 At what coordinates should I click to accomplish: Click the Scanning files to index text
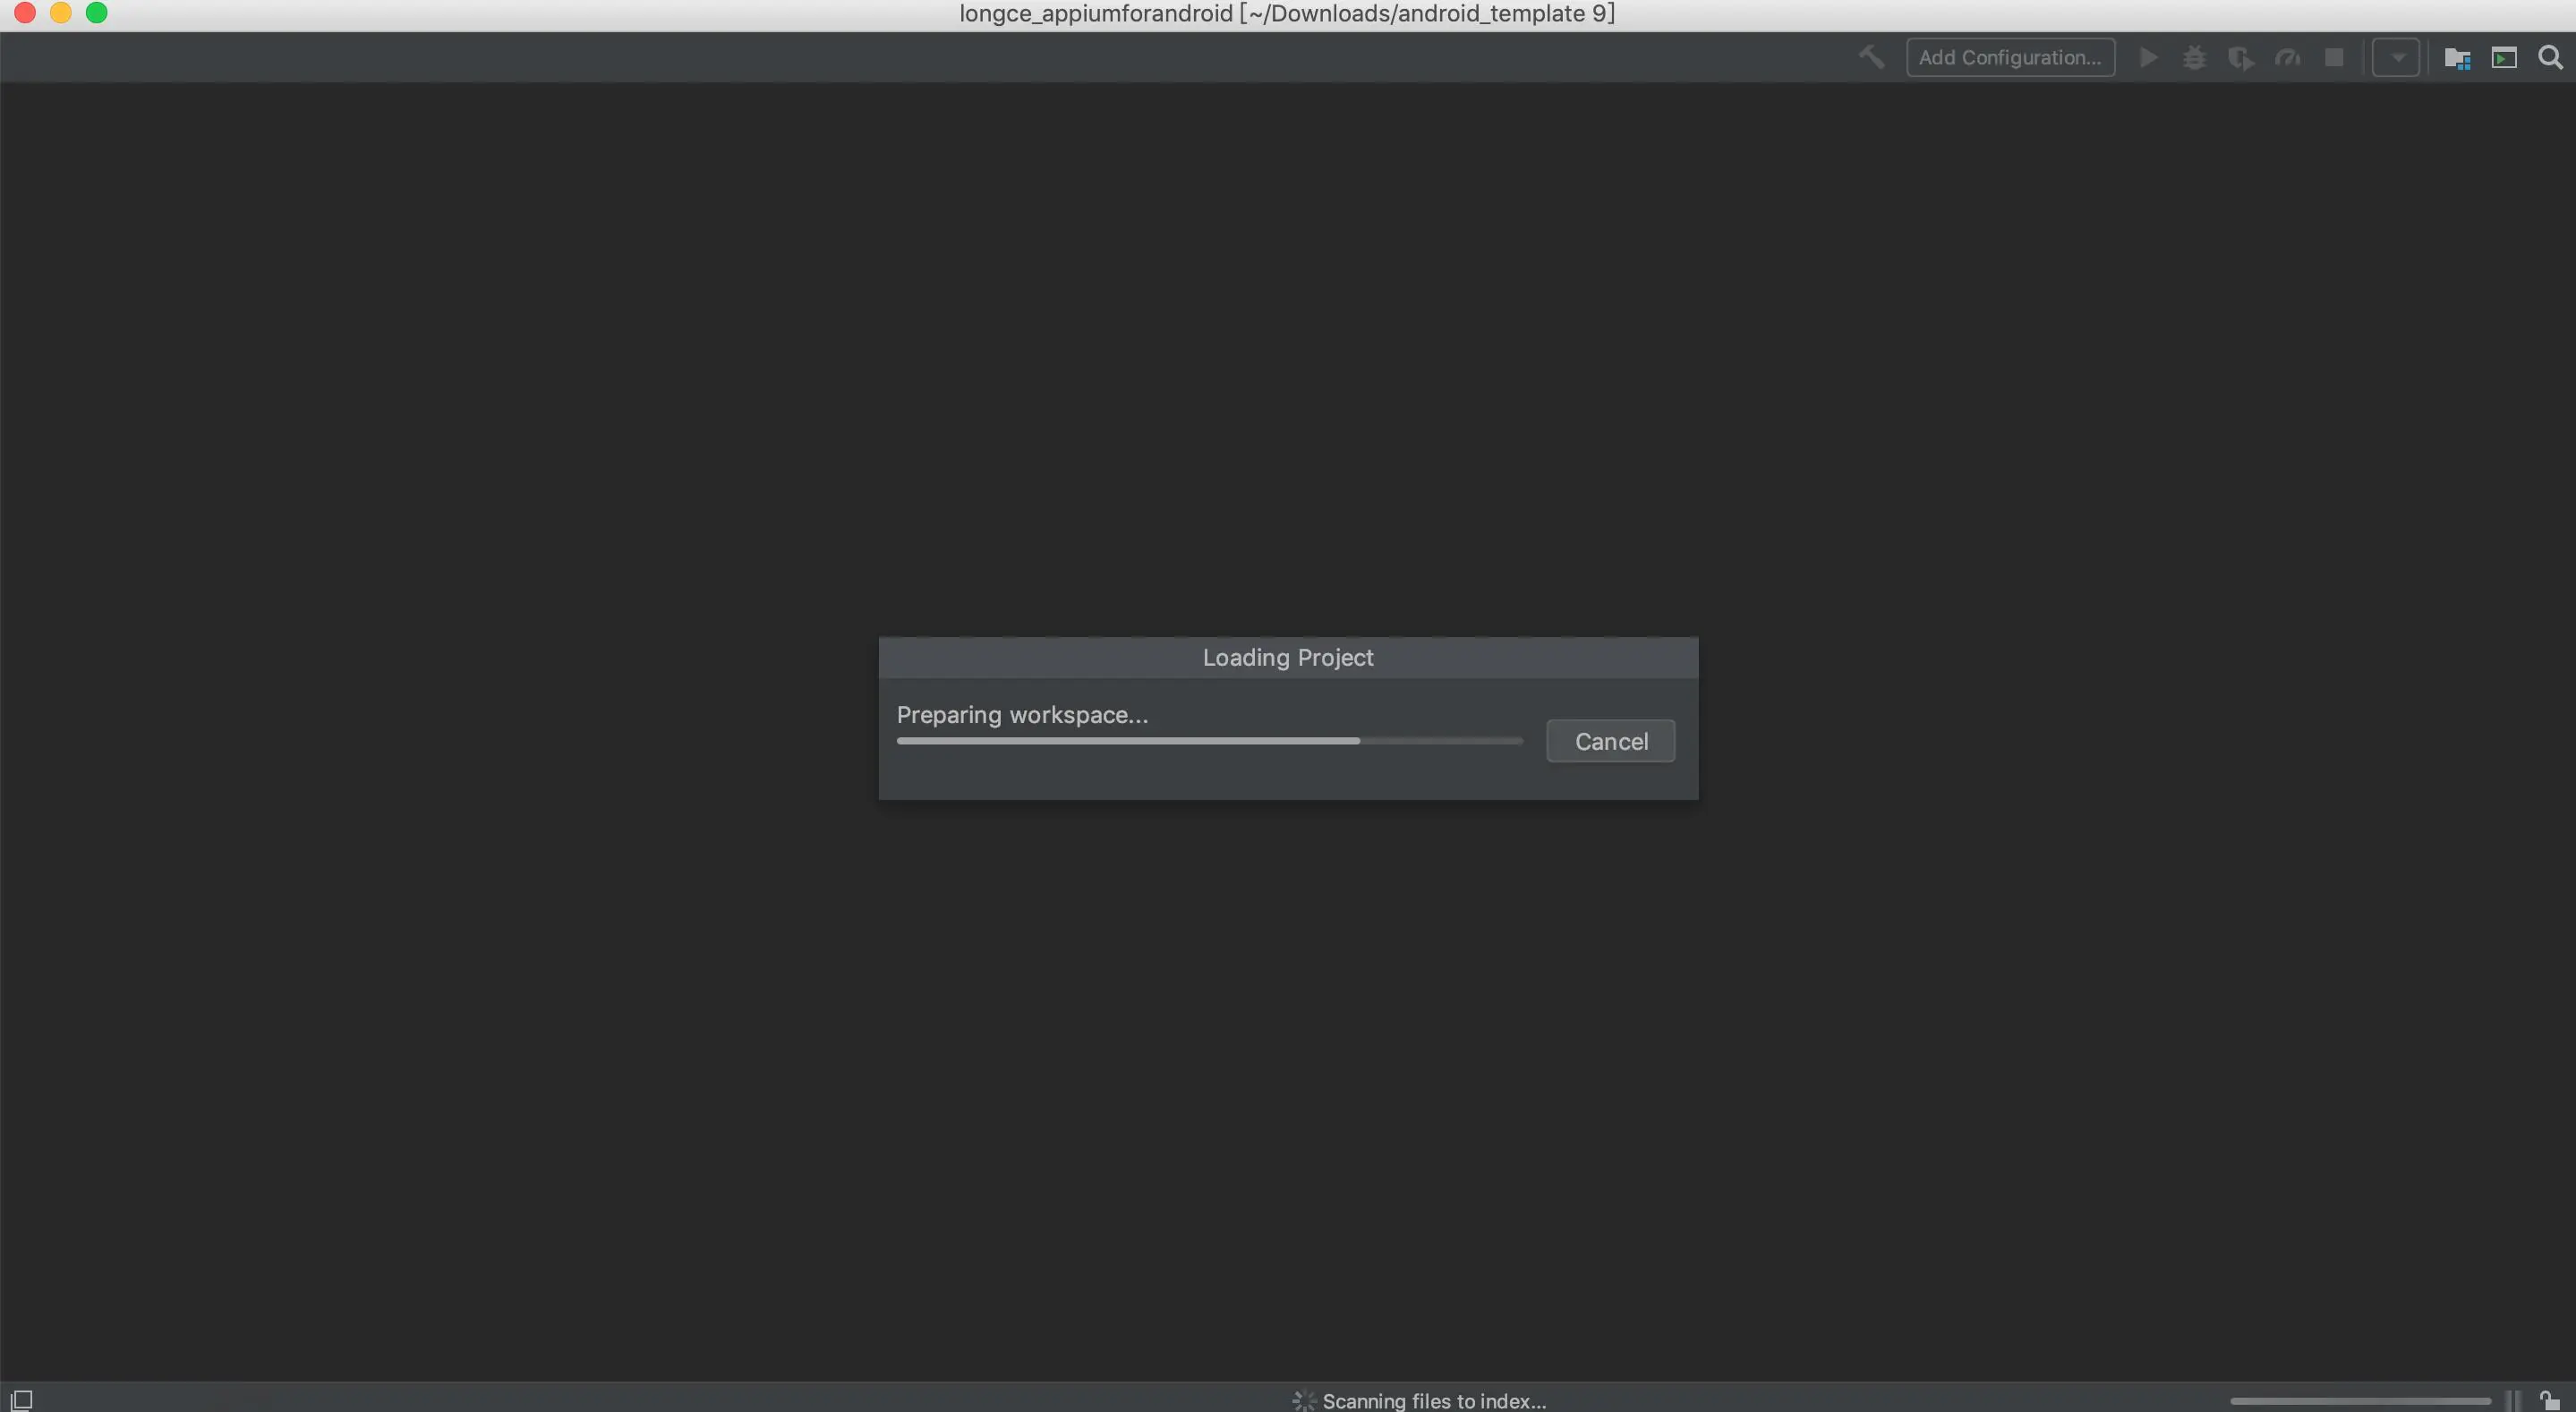pyautogui.click(x=1433, y=1400)
